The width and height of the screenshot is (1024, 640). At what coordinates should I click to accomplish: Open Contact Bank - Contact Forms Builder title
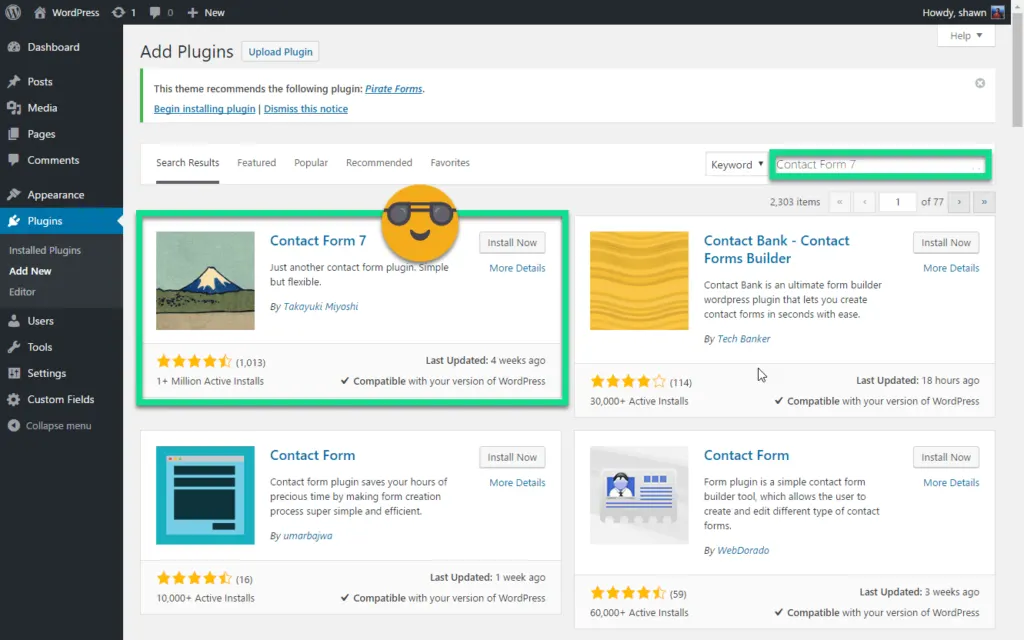(776, 249)
